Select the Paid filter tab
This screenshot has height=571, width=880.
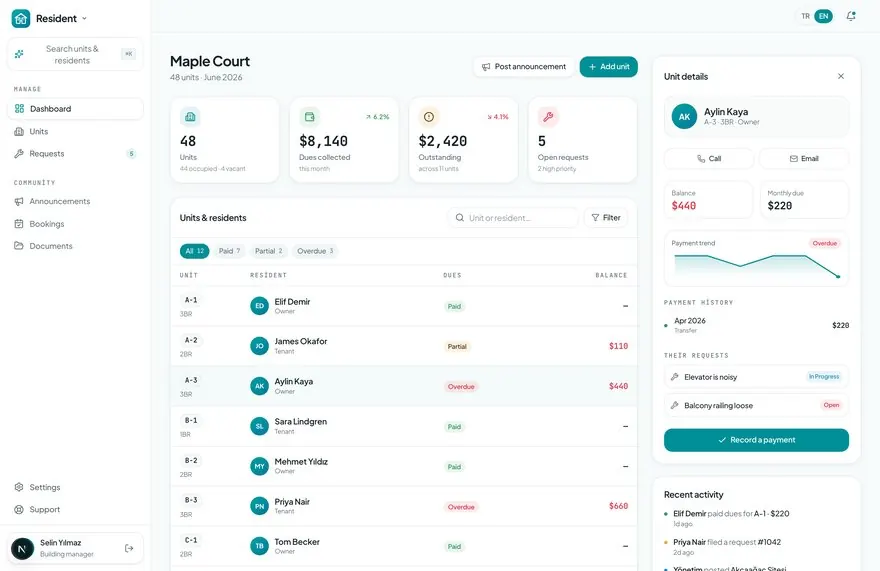(229, 251)
